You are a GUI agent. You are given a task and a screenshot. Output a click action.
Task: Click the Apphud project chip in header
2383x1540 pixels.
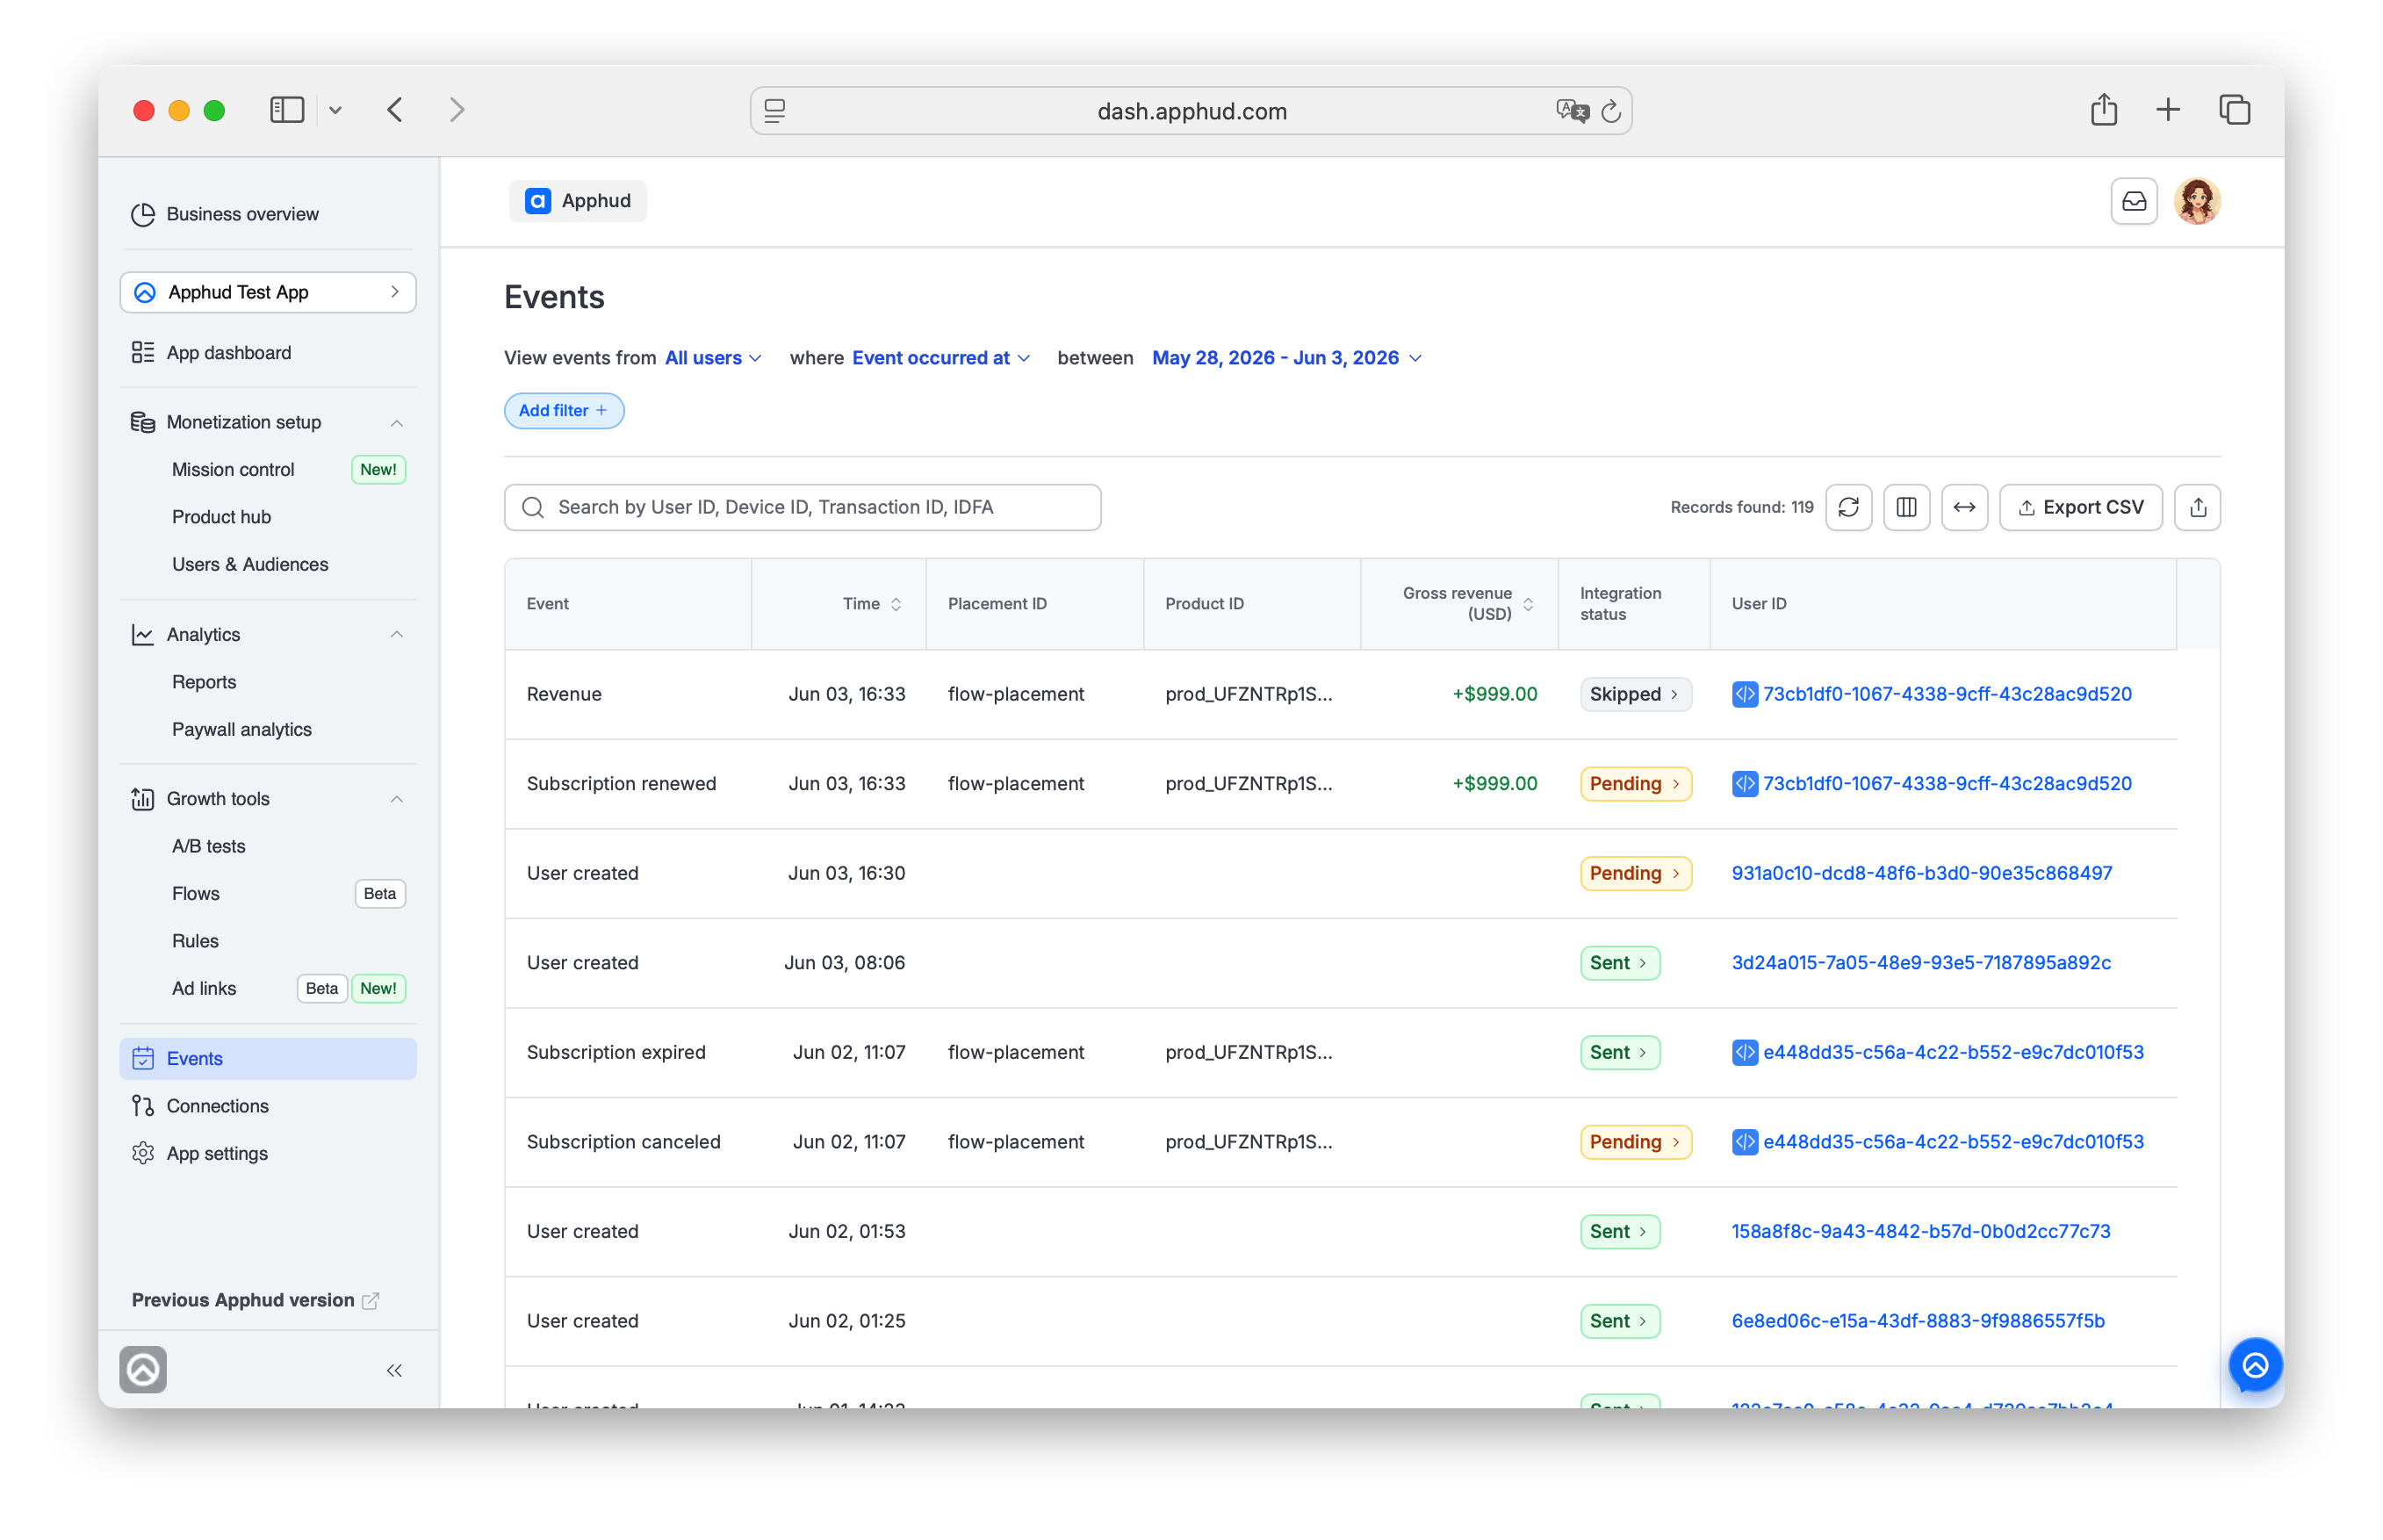coord(578,201)
